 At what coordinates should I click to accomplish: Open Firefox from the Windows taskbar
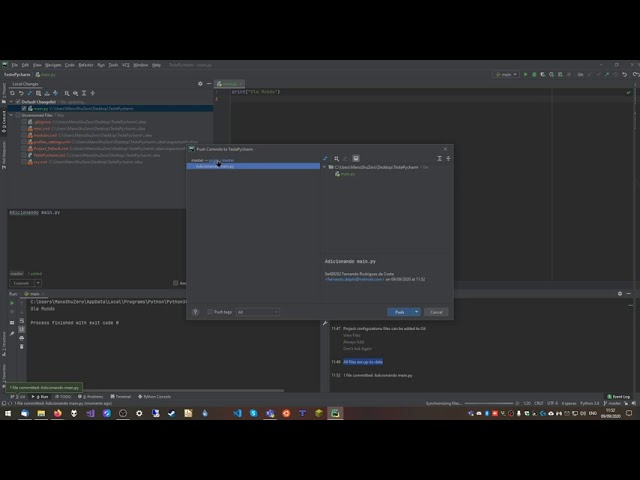[58, 413]
